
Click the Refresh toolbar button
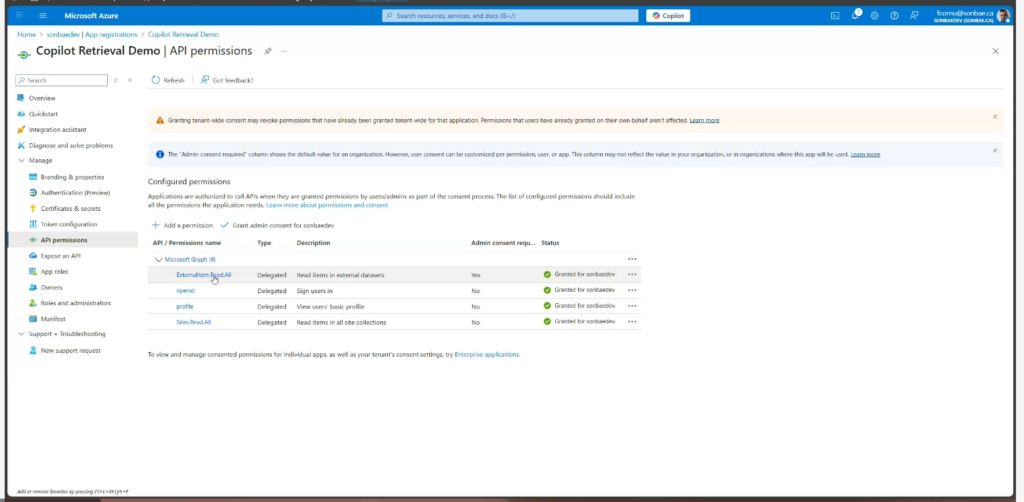pyautogui.click(x=168, y=80)
